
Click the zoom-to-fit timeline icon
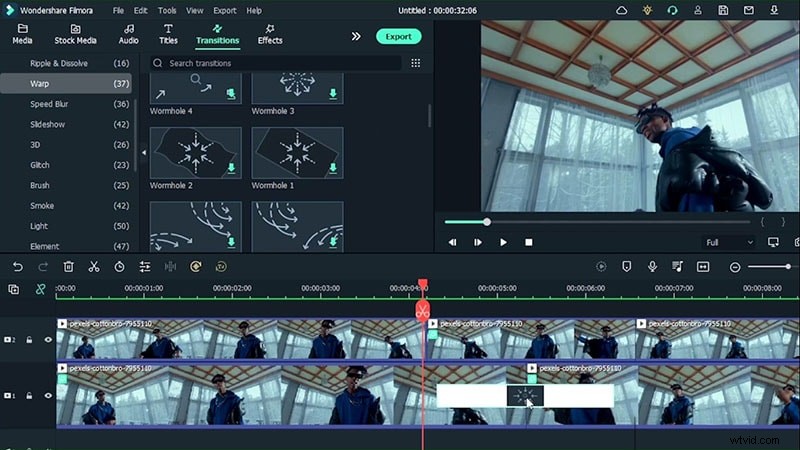[703, 266]
